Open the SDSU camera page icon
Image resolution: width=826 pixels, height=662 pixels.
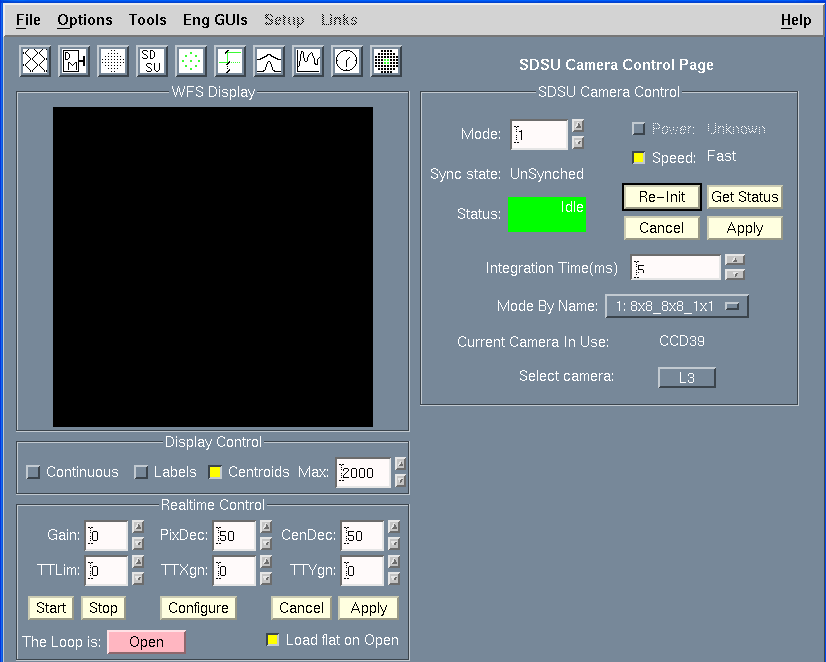(152, 61)
